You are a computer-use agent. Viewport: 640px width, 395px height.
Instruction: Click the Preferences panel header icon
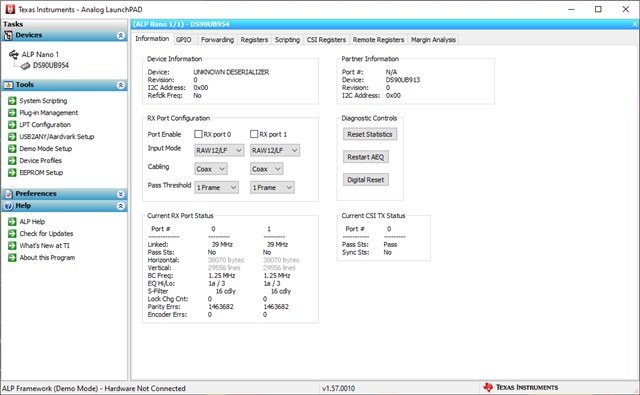tap(8, 194)
